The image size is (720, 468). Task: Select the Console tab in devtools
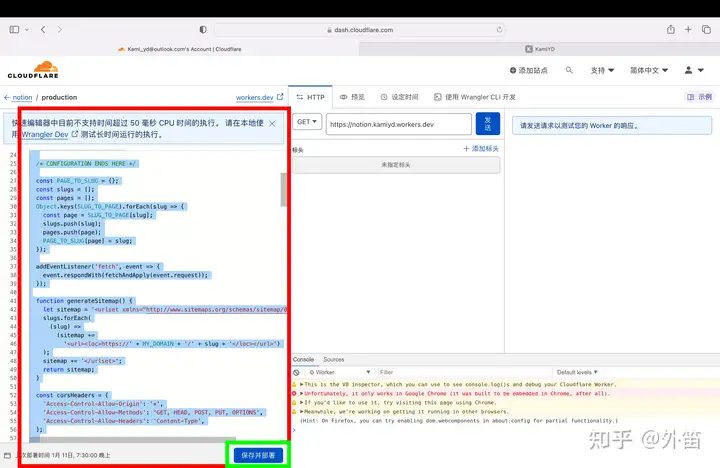click(303, 360)
